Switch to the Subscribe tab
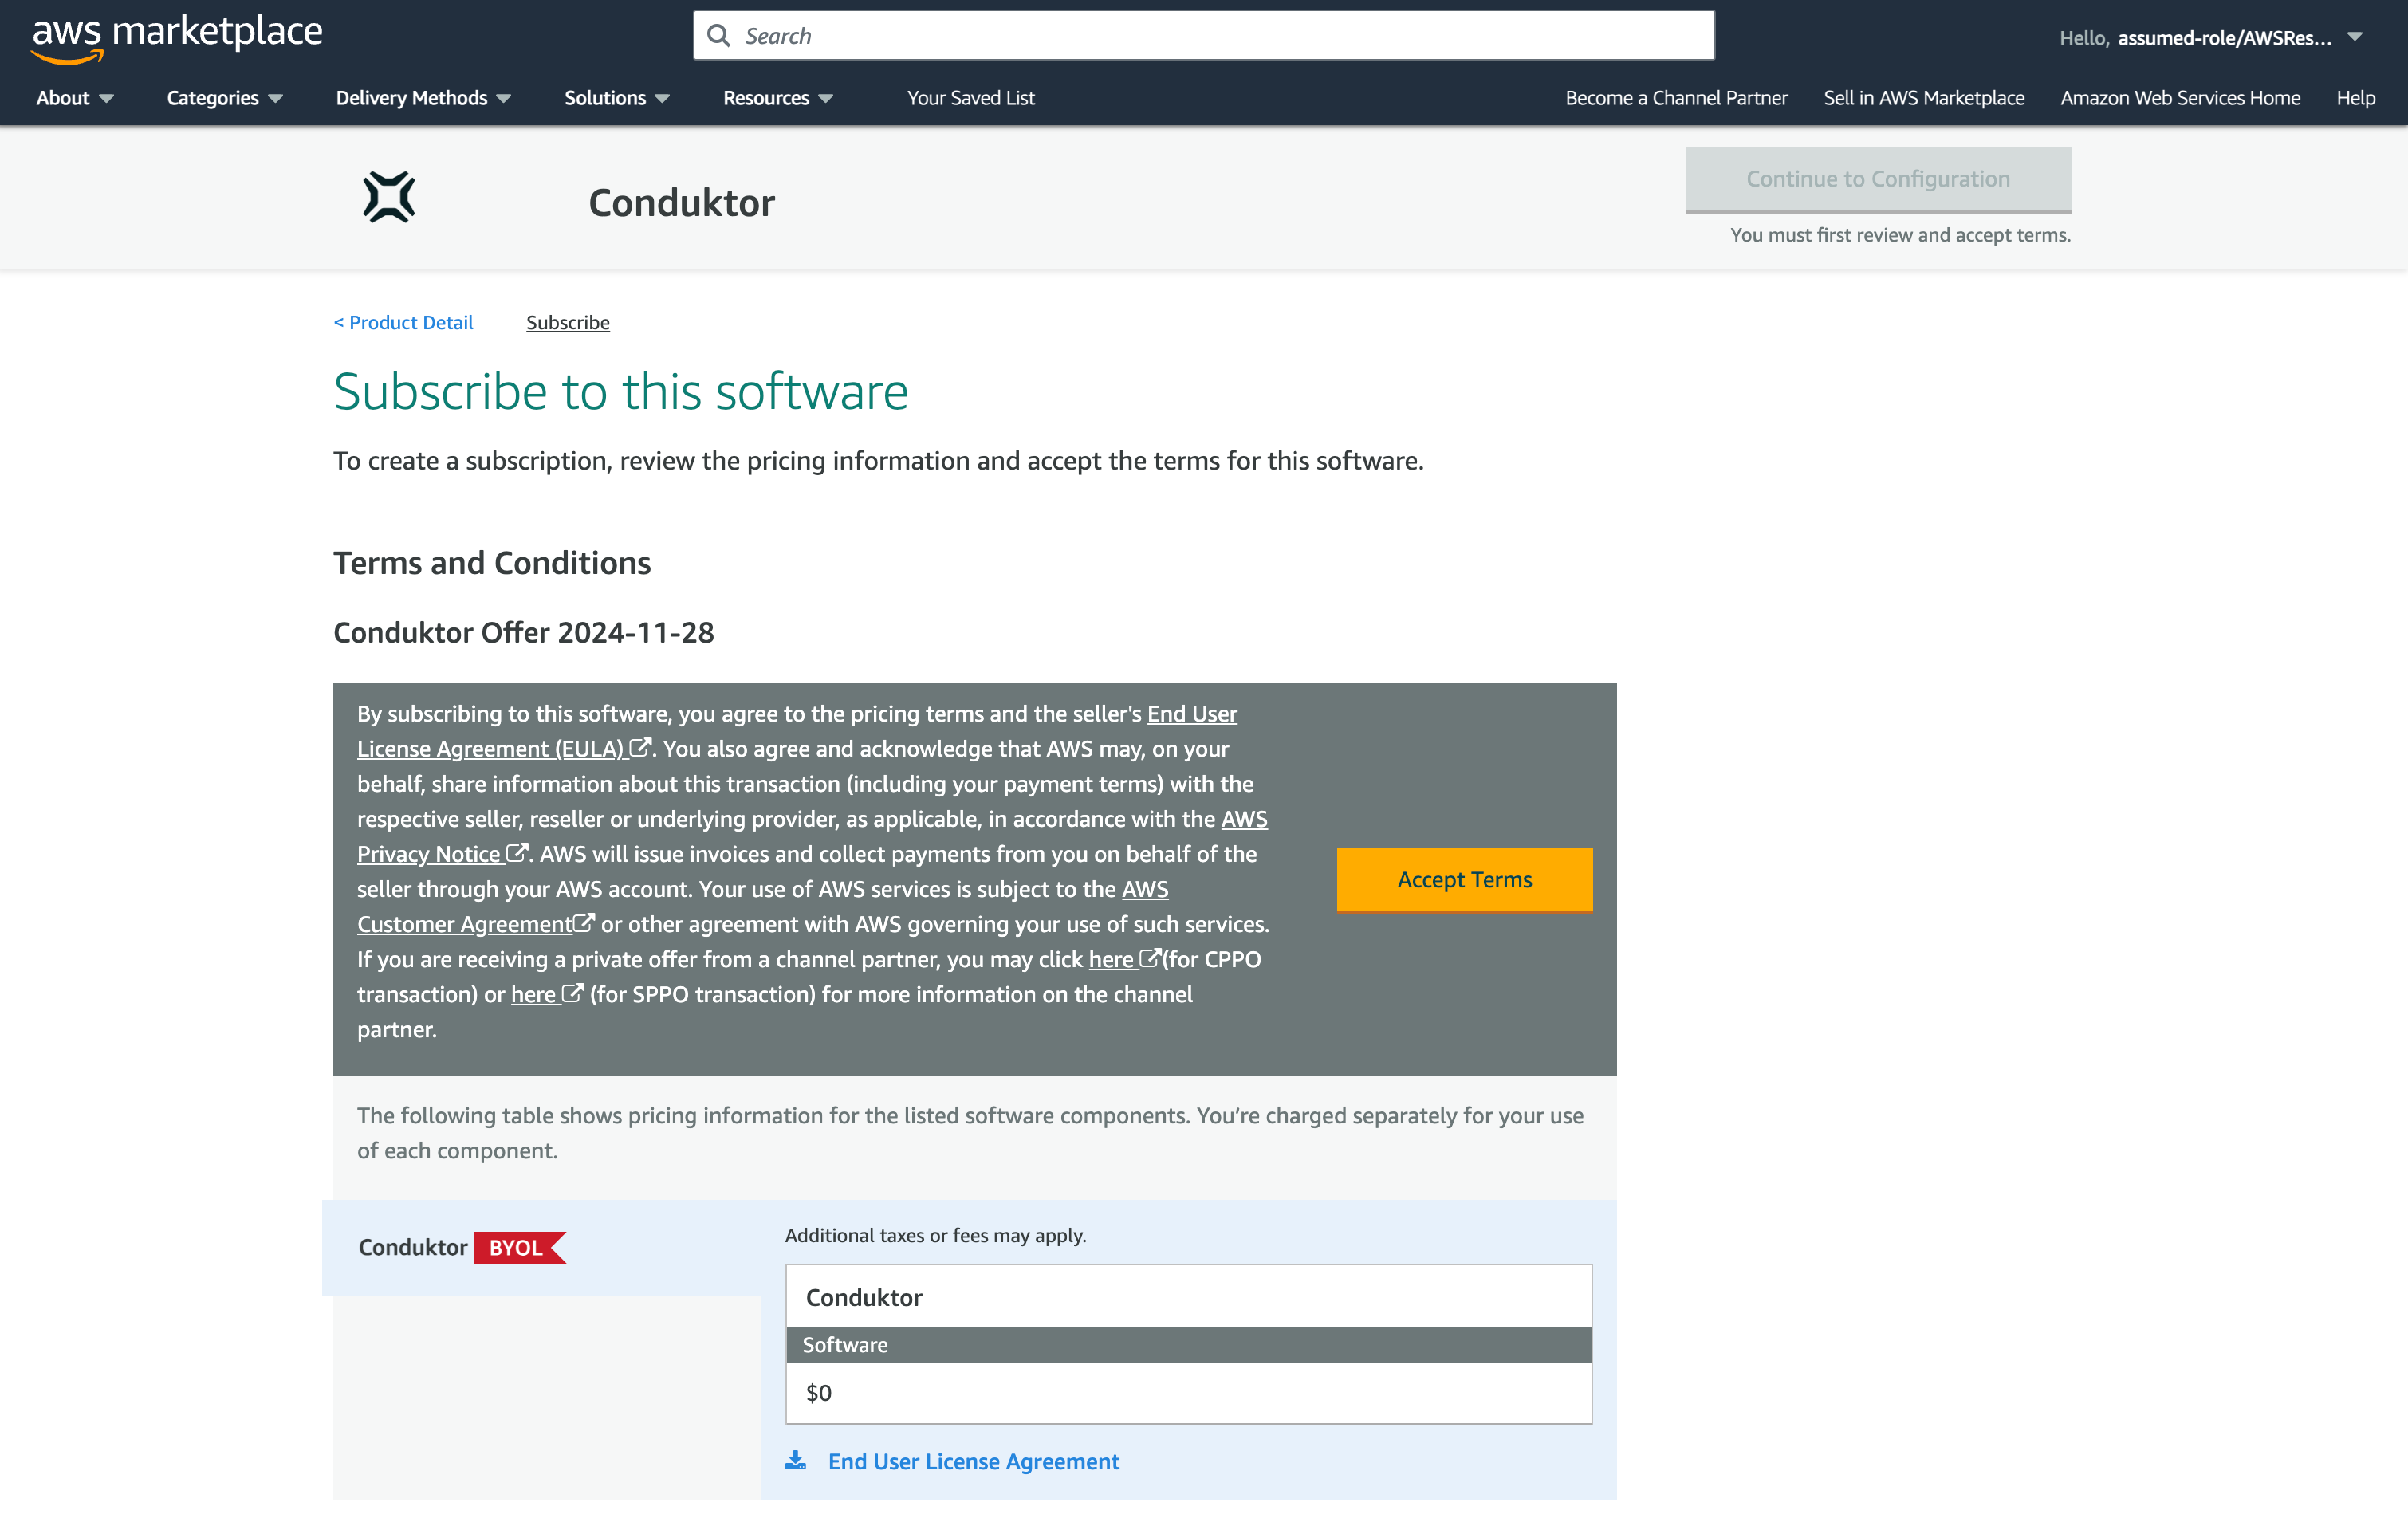The height and width of the screenshot is (1530, 2408). tap(567, 322)
